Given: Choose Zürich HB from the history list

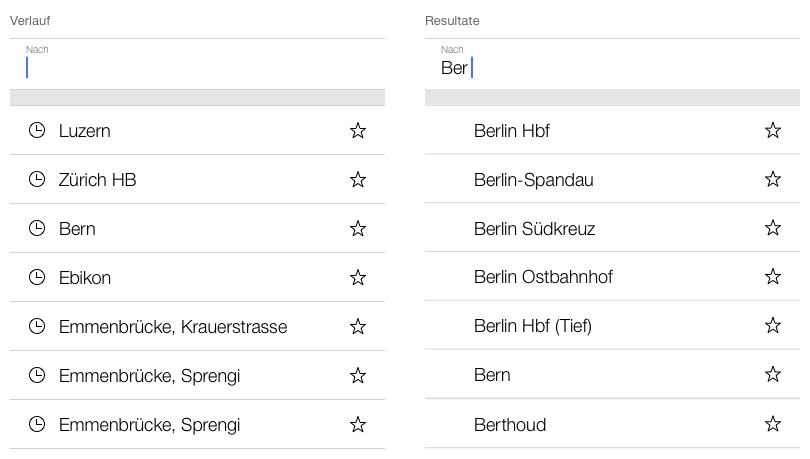Looking at the screenshot, I should click(97, 180).
